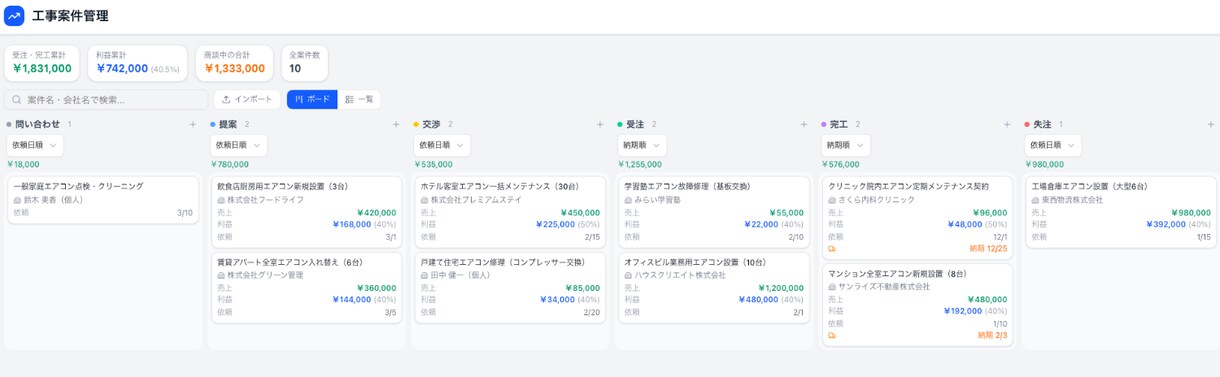This screenshot has height=377, width=1220.
Task: Open card 学習塾エアコン故障修理（基板交換）
Action: tap(714, 211)
